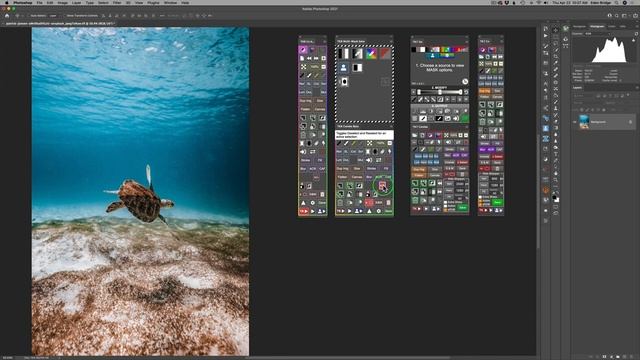Screen dimensions: 640x360
Task: Open the Image menu
Action: (x=62, y=2)
